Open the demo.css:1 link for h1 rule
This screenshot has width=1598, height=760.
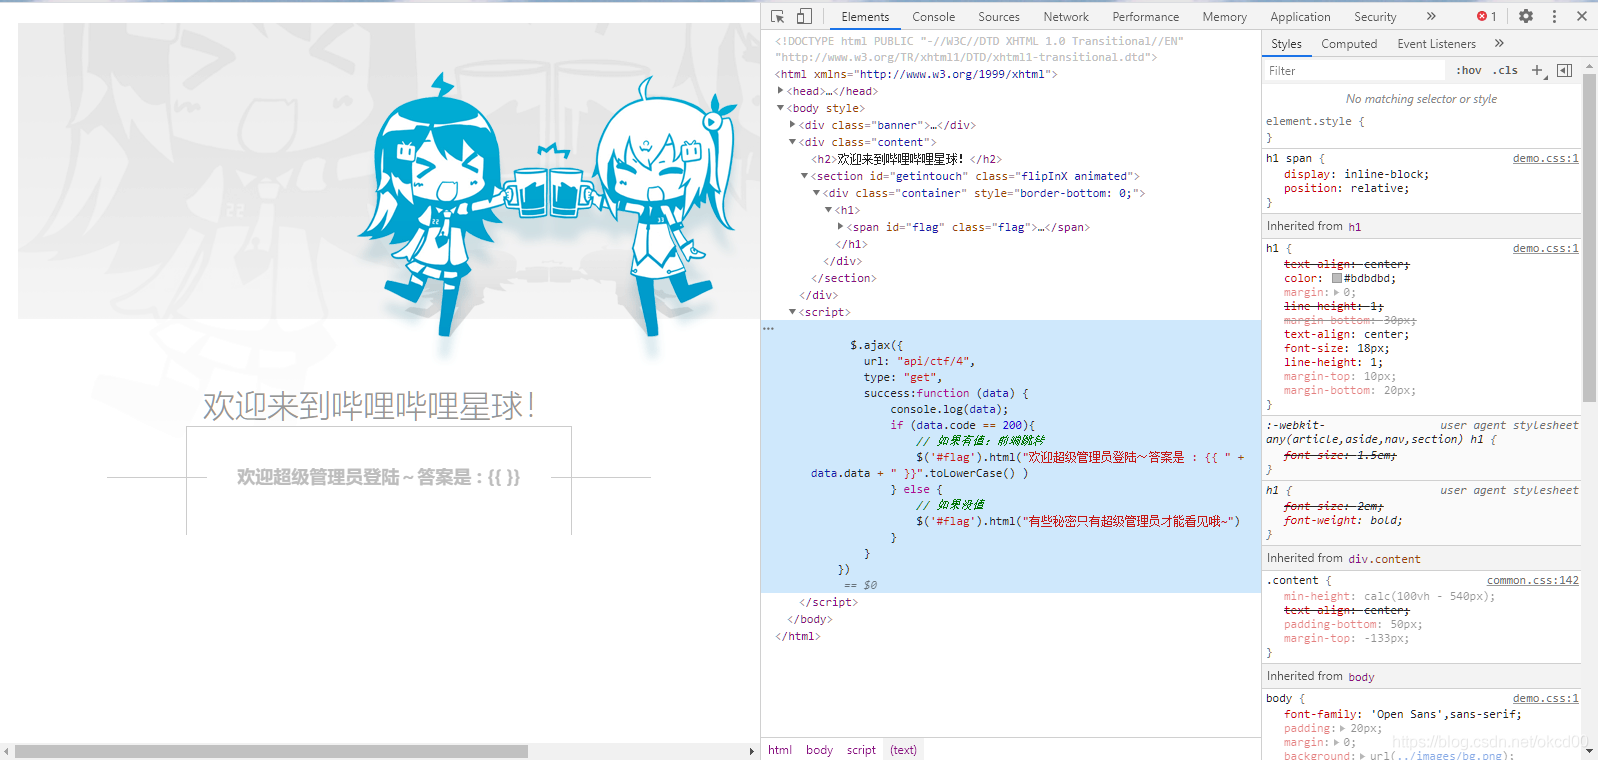[x=1545, y=248]
